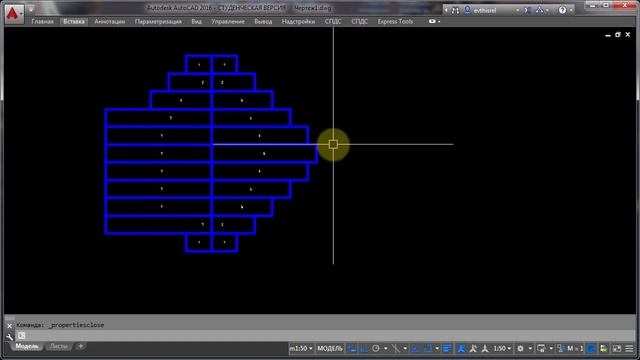Image resolution: width=640 pixels, height=360 pixels.
Task: Switch to the Вставка ribbon tab
Action: 74,22
